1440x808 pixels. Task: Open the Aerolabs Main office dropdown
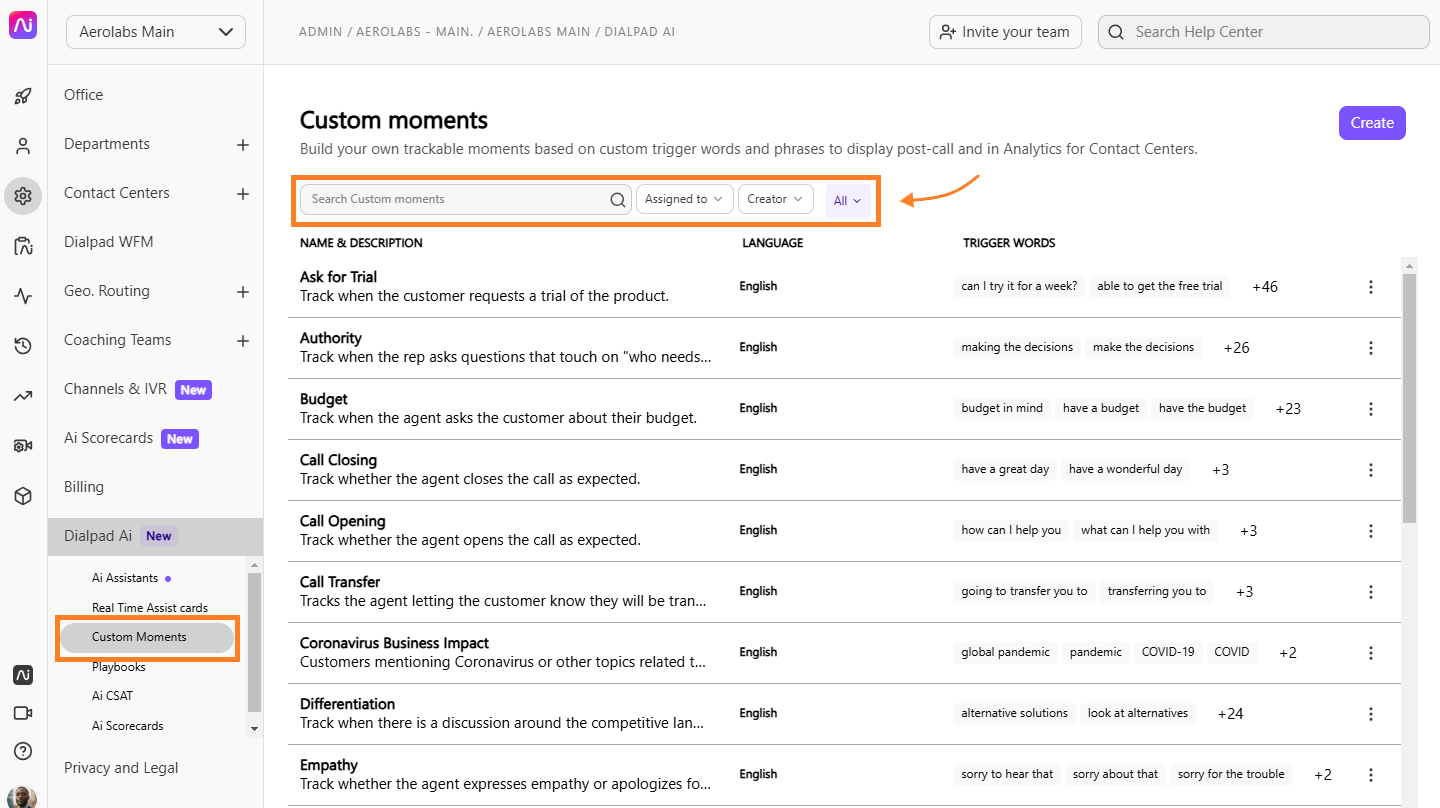tap(156, 32)
